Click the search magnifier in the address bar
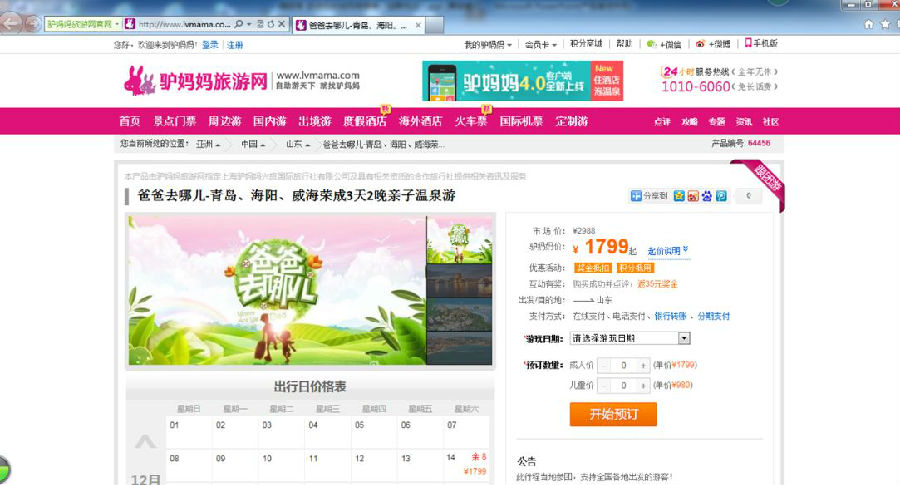This screenshot has width=900, height=485. [239, 24]
